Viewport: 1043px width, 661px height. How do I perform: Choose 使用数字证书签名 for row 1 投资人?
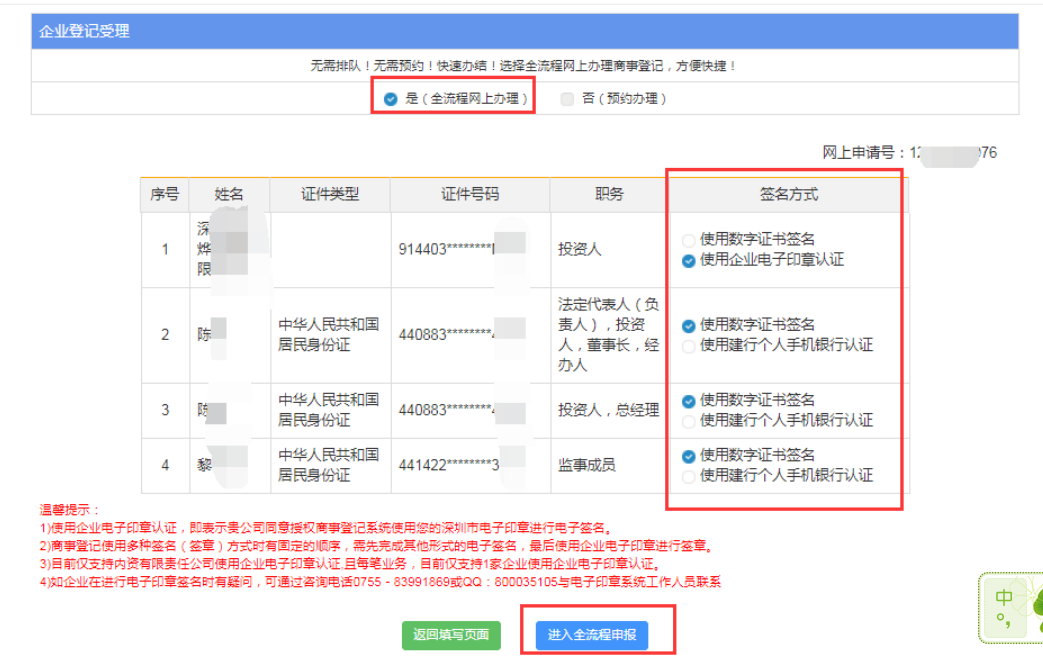pyautogui.click(x=688, y=240)
